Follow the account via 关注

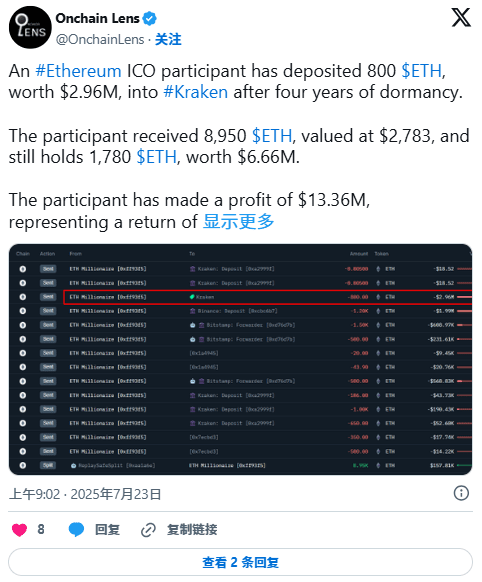[x=168, y=39]
